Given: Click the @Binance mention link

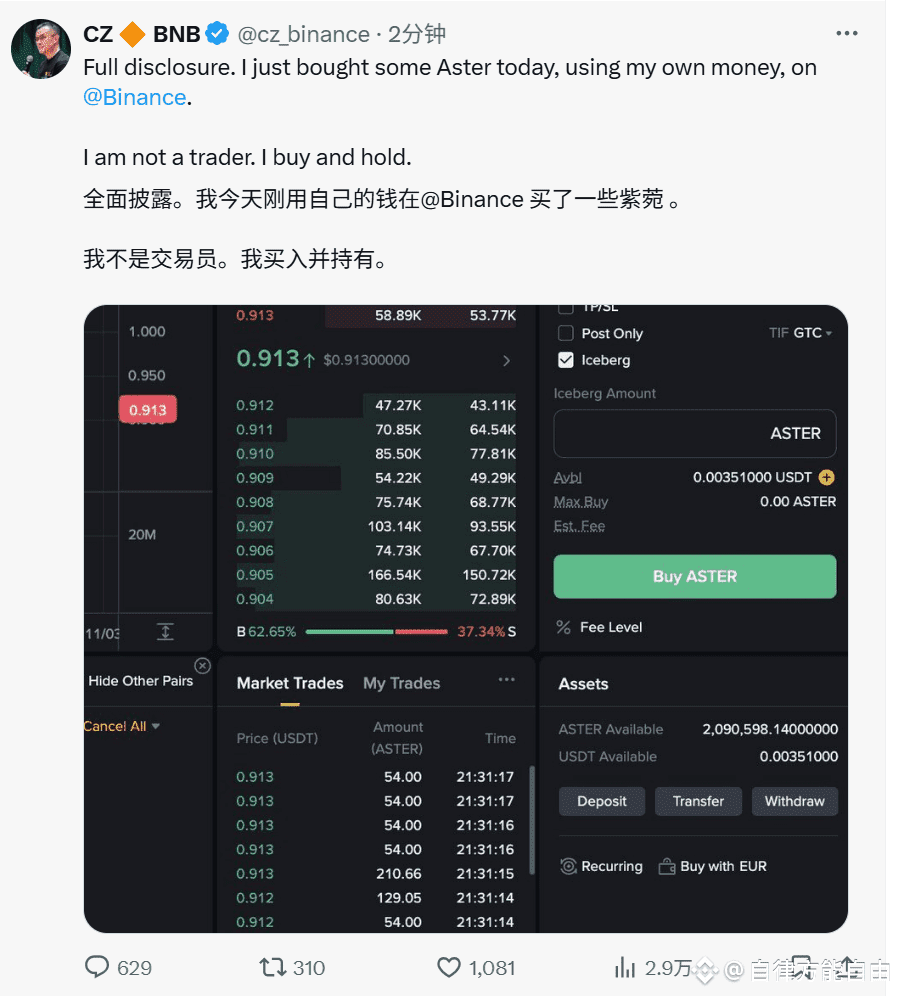Looking at the screenshot, I should [135, 97].
